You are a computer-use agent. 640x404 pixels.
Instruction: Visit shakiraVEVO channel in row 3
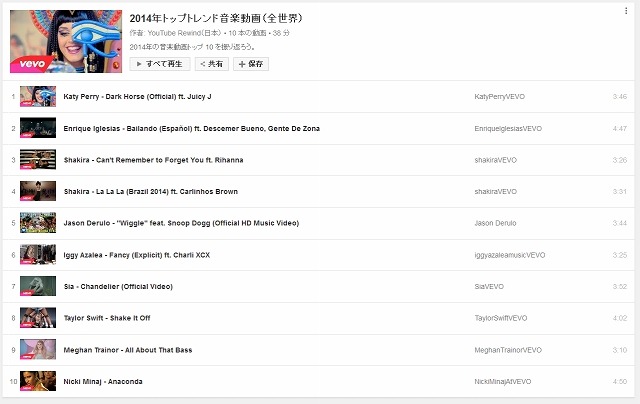(496, 160)
